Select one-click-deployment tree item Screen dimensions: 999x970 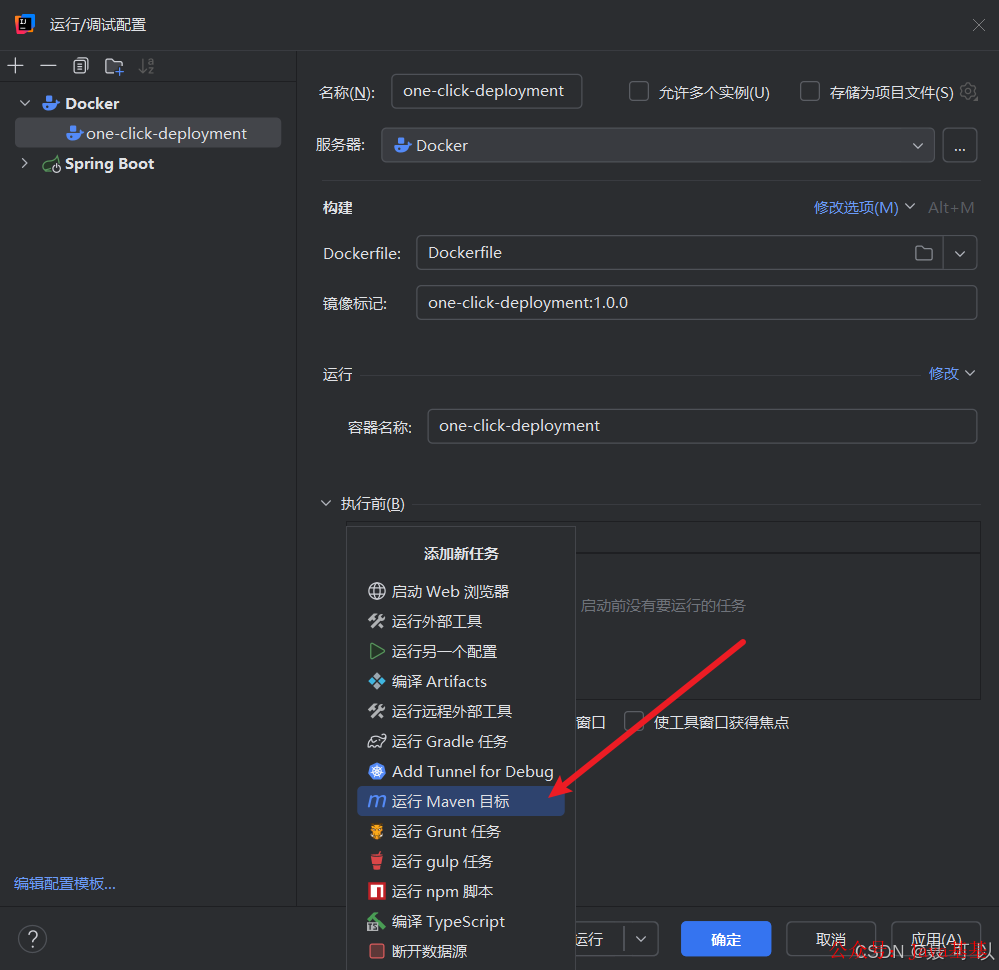click(148, 133)
